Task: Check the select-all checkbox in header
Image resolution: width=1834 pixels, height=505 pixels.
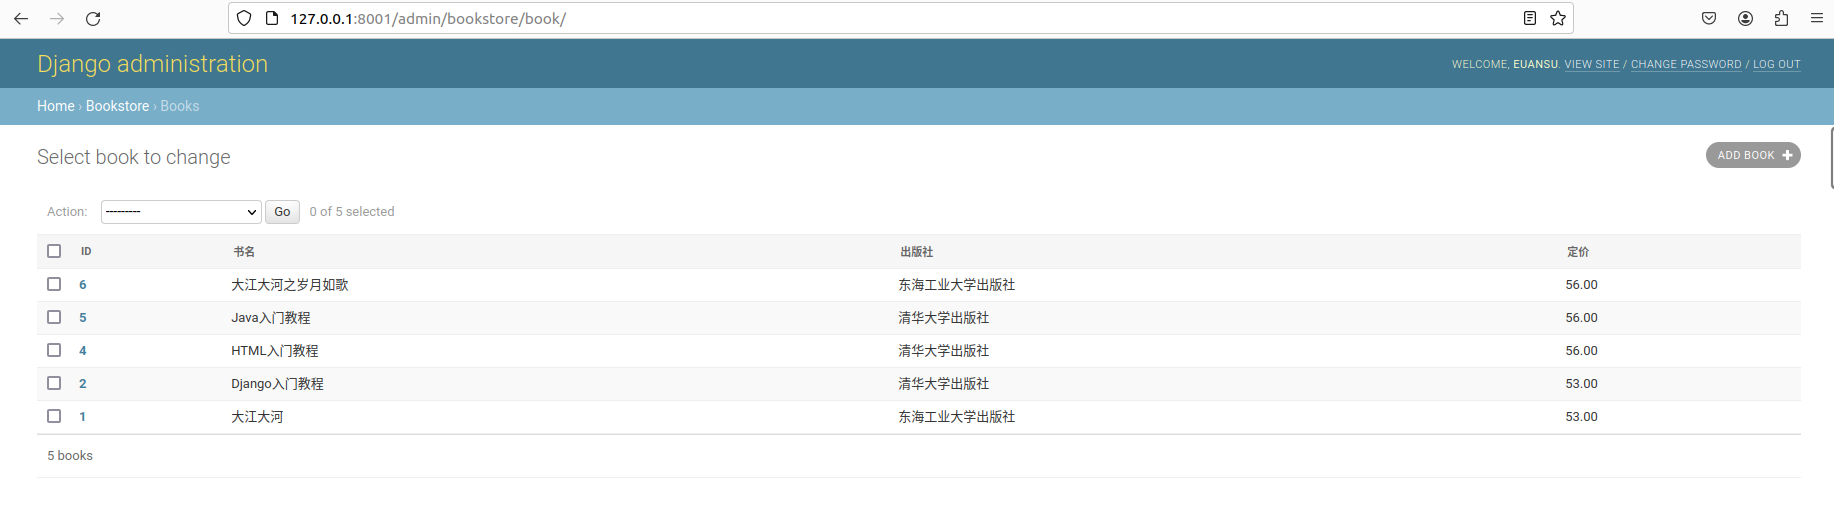Action: pyautogui.click(x=54, y=251)
